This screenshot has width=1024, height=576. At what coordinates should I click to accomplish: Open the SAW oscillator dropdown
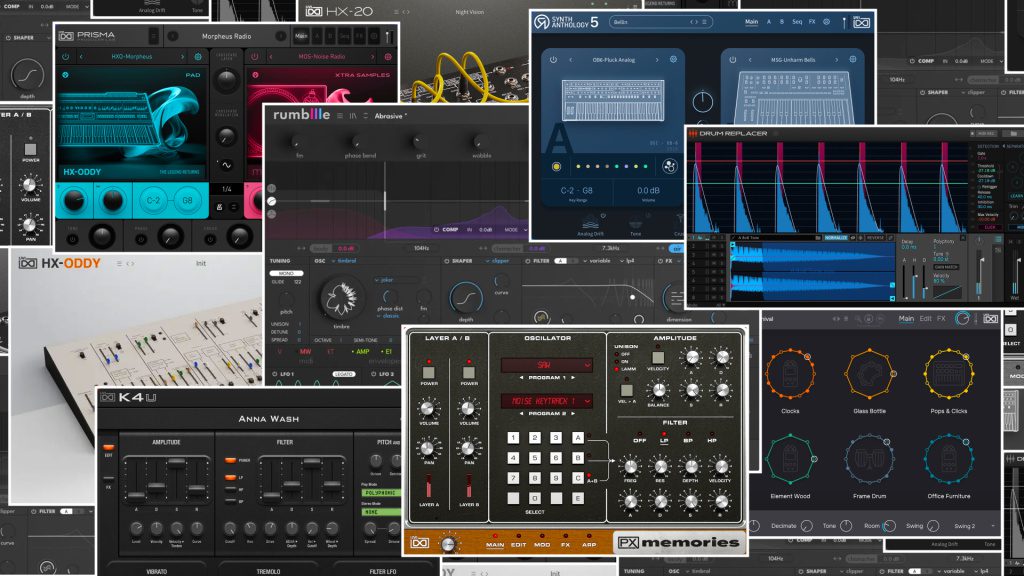[x=546, y=365]
